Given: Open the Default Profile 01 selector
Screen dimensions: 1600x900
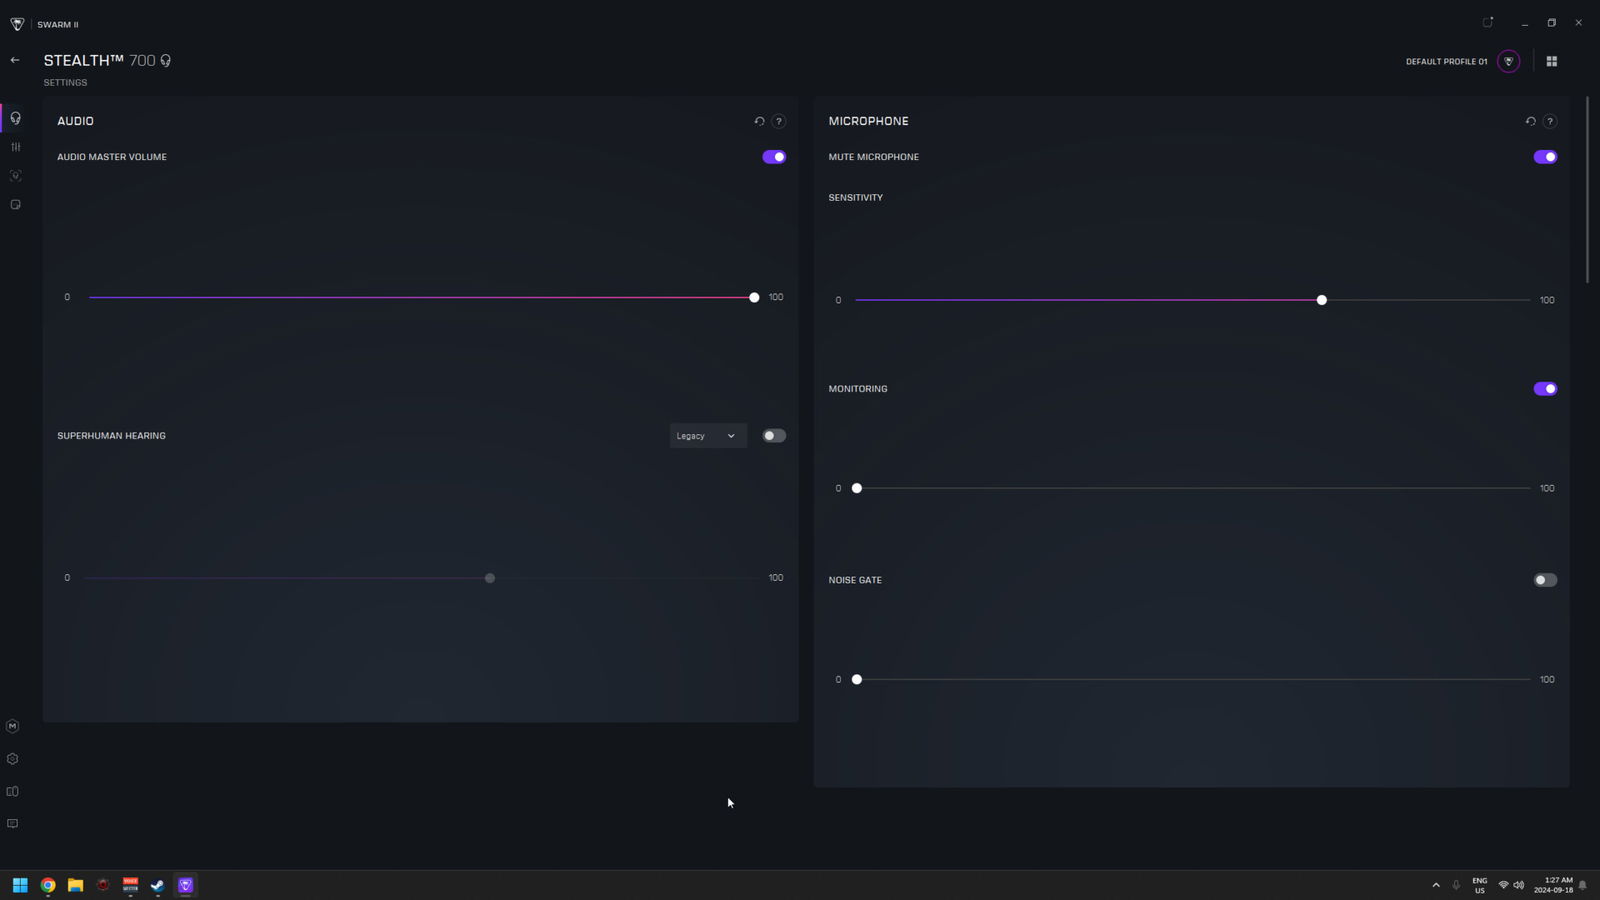Looking at the screenshot, I should pos(1446,62).
